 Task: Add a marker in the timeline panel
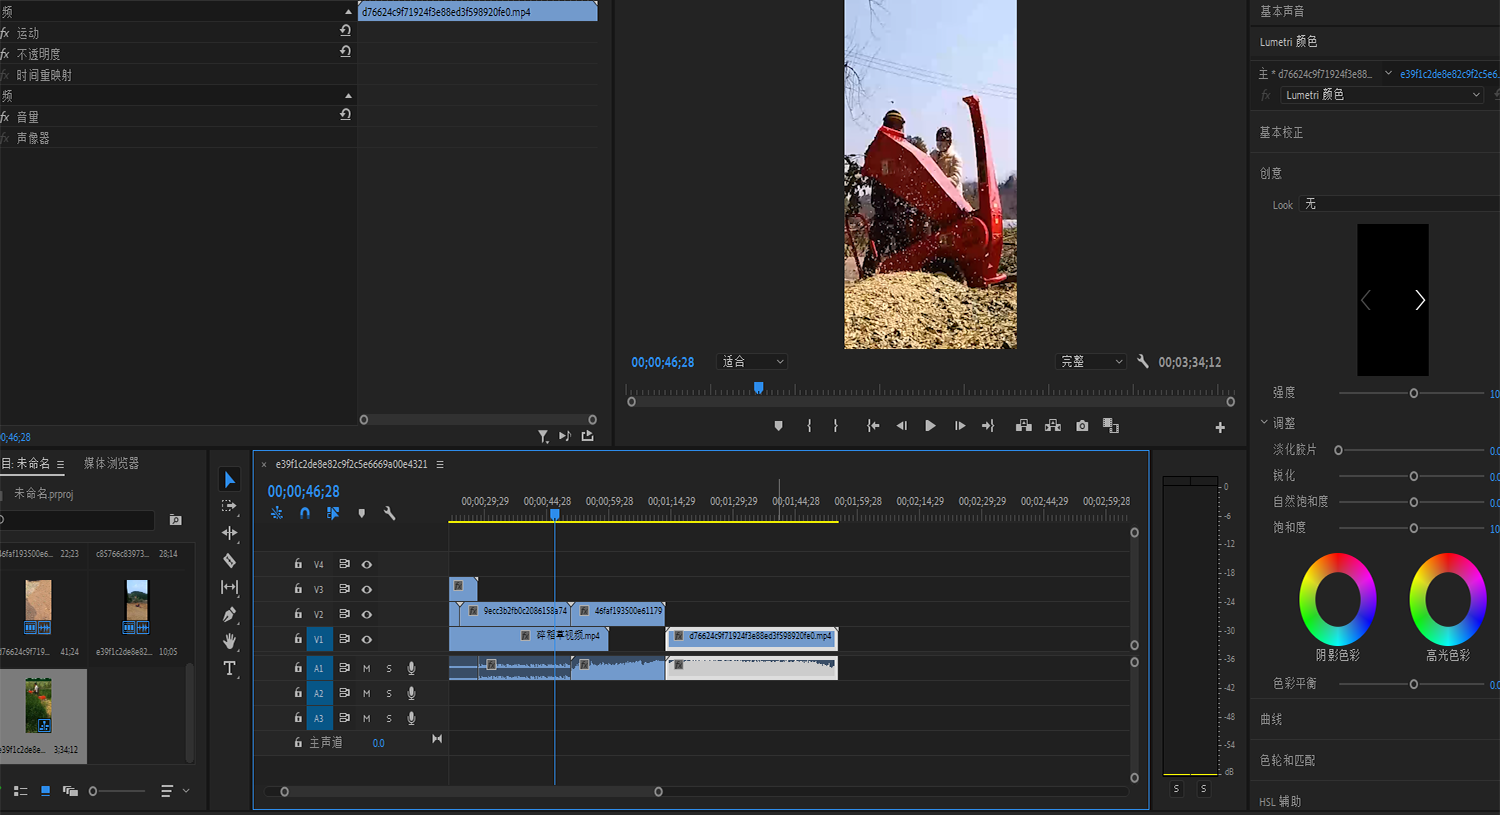361,513
